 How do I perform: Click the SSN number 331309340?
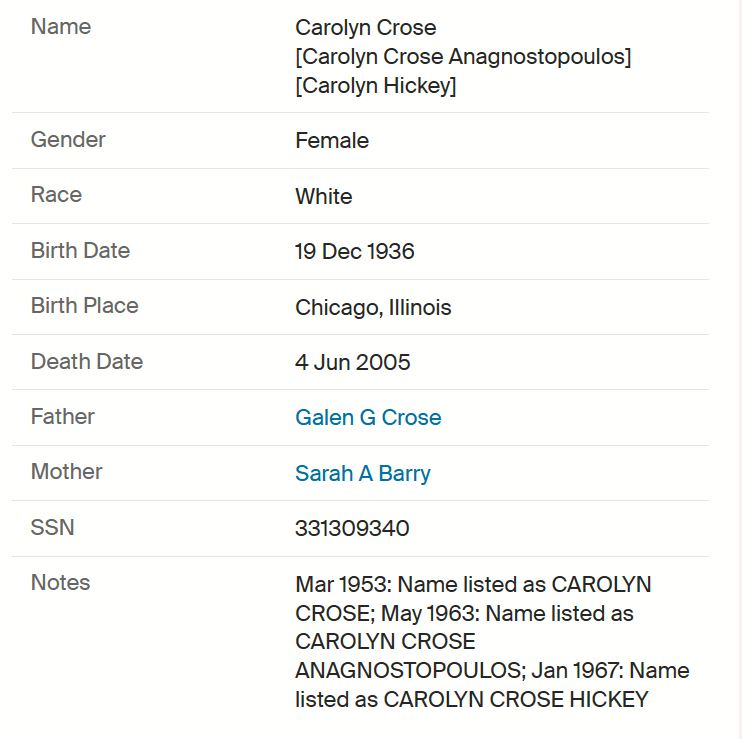tap(352, 528)
